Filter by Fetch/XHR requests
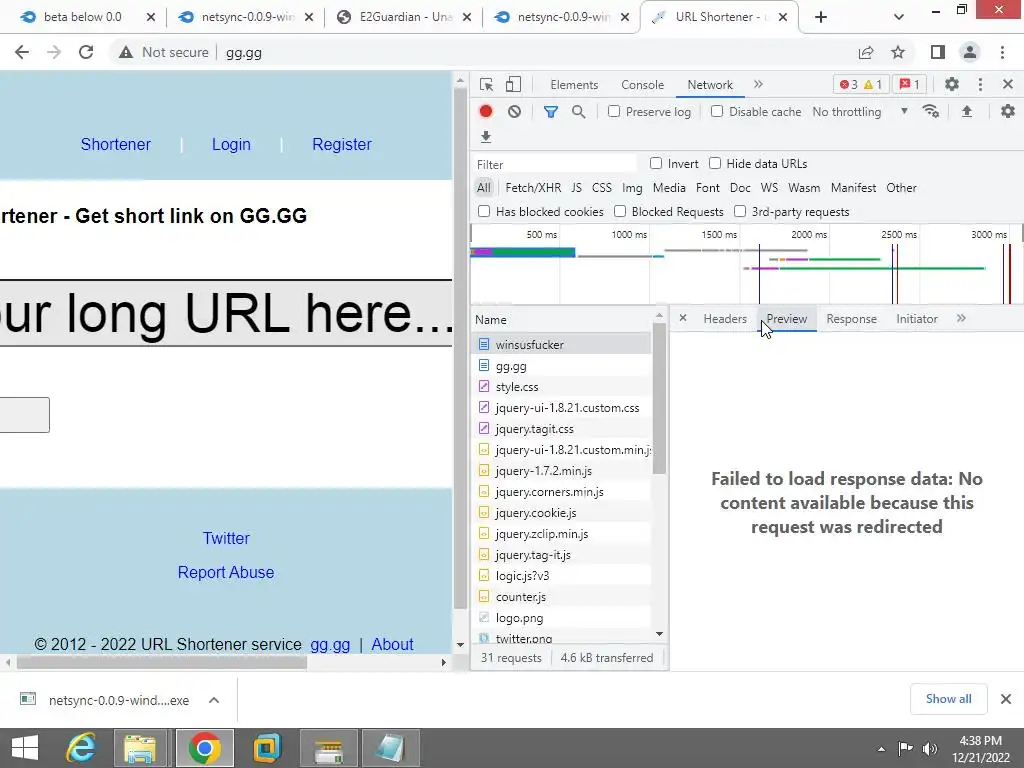1024x768 pixels. pos(533,187)
